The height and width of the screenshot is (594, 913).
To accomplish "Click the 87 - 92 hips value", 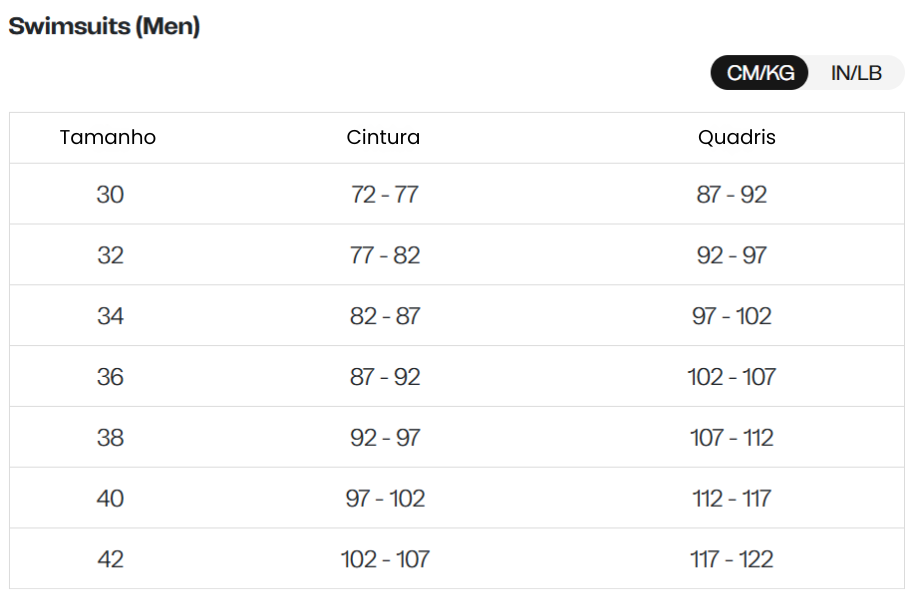I will [x=731, y=195].
